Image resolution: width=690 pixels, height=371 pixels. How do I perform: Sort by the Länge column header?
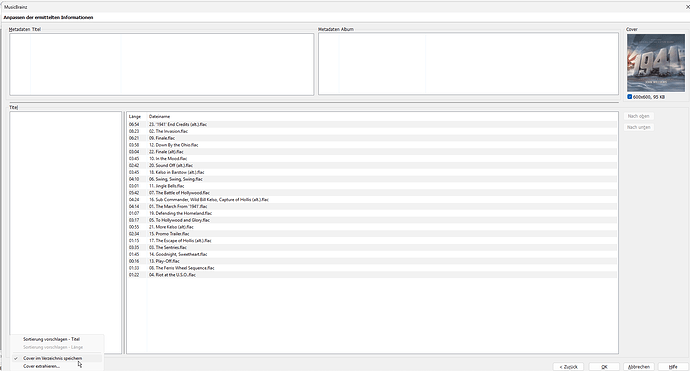click(135, 117)
